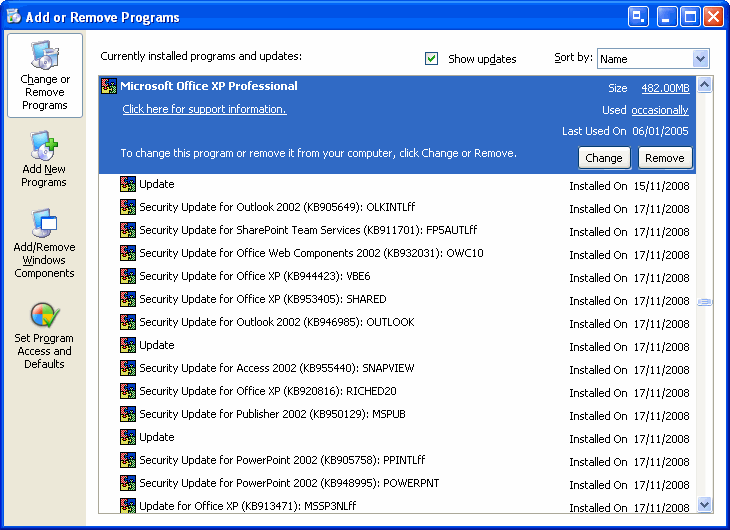Screen dimensions: 730x530
Task: Click icon for Office XP KB913471 update
Action: tap(128, 505)
